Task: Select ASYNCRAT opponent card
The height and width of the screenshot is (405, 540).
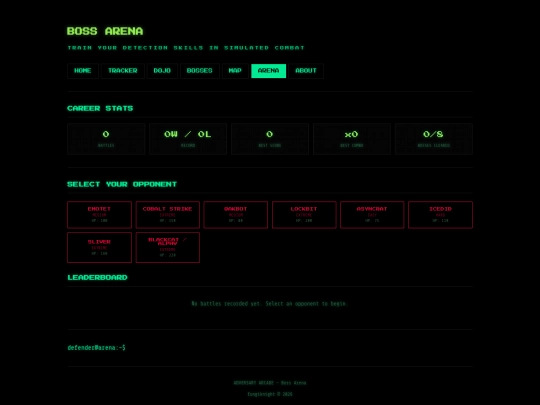Action: (x=372, y=215)
